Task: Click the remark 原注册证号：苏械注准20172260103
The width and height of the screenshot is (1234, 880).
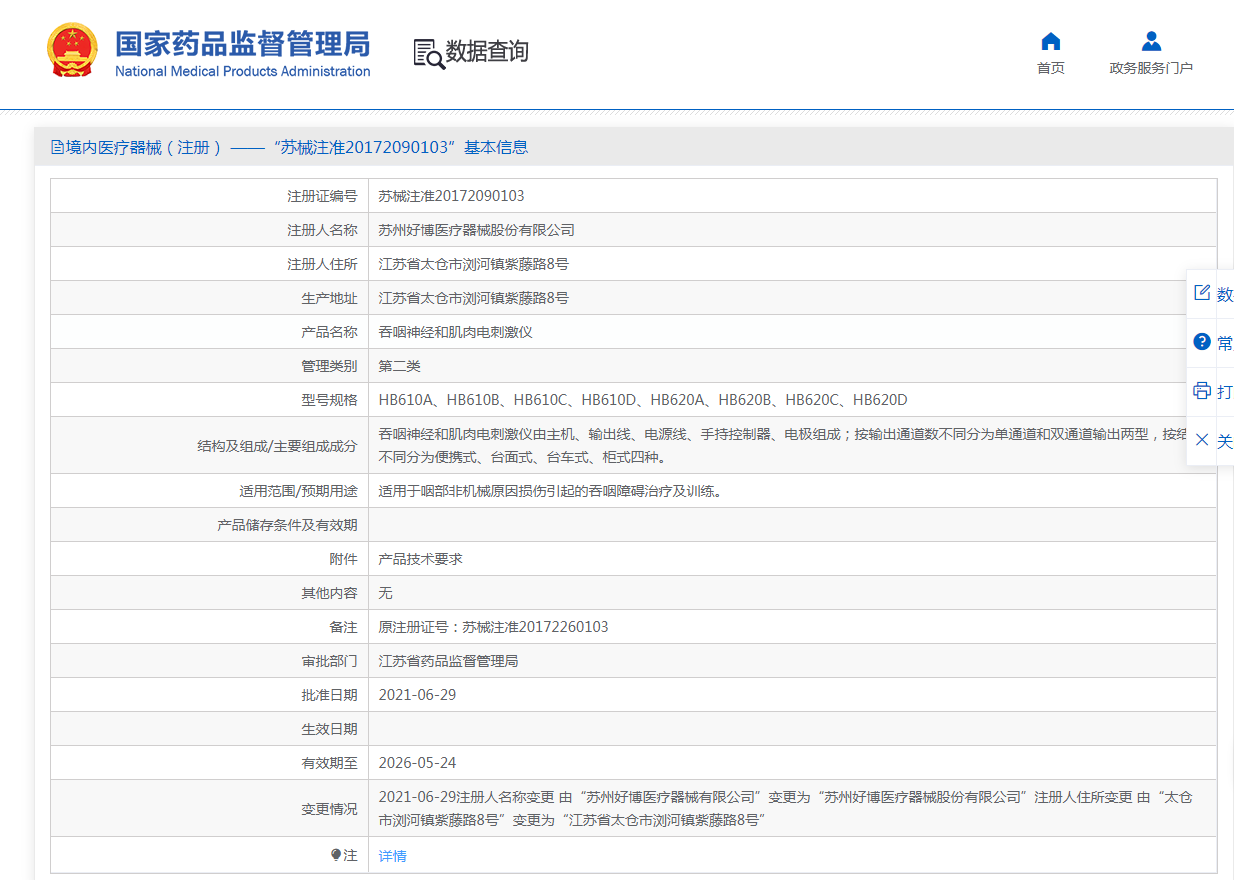Action: click(493, 627)
